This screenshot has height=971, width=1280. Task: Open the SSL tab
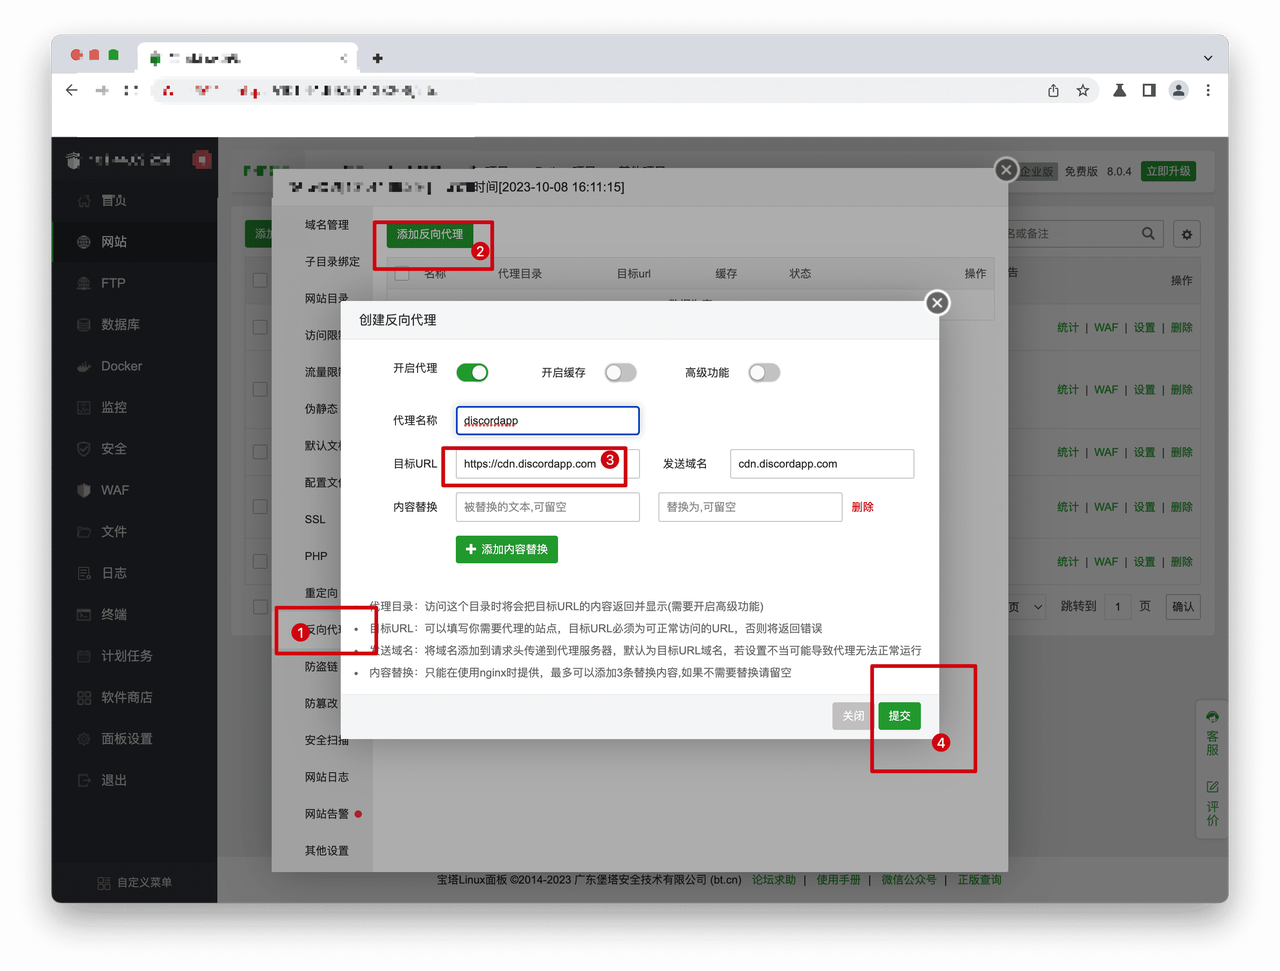tap(315, 520)
